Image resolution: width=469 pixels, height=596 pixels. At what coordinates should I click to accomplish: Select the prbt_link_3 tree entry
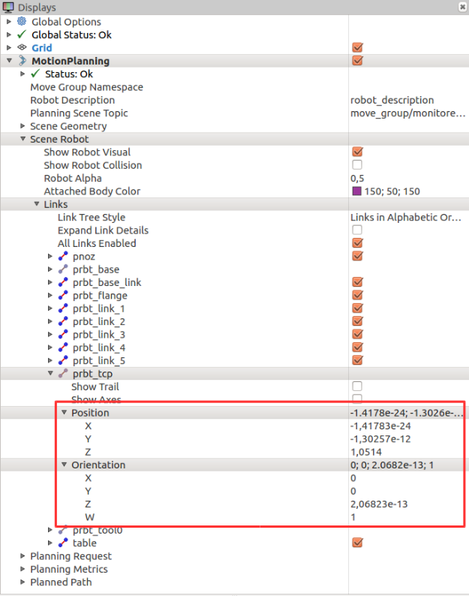[99, 334]
